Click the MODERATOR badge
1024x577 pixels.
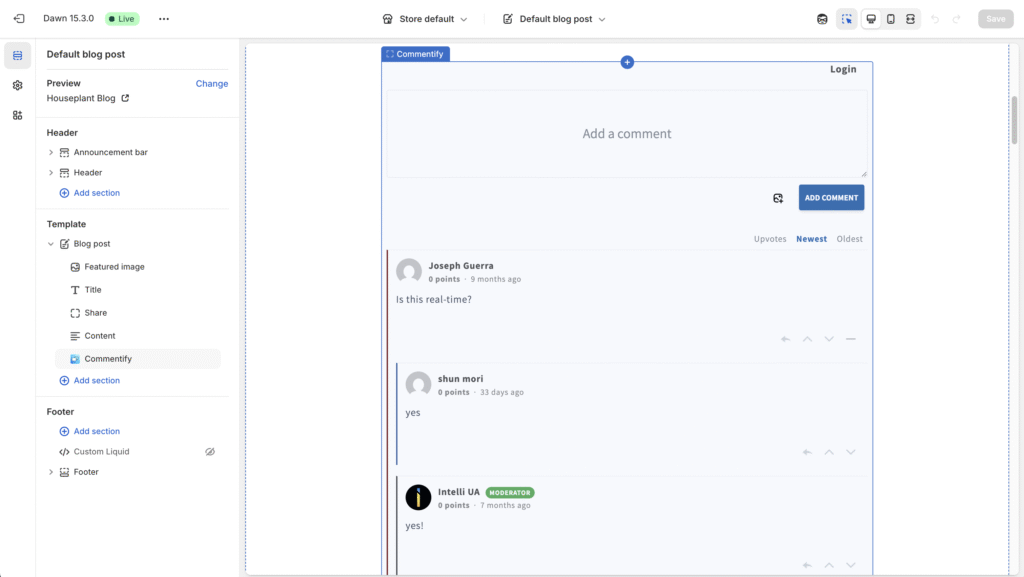pyautogui.click(x=509, y=493)
